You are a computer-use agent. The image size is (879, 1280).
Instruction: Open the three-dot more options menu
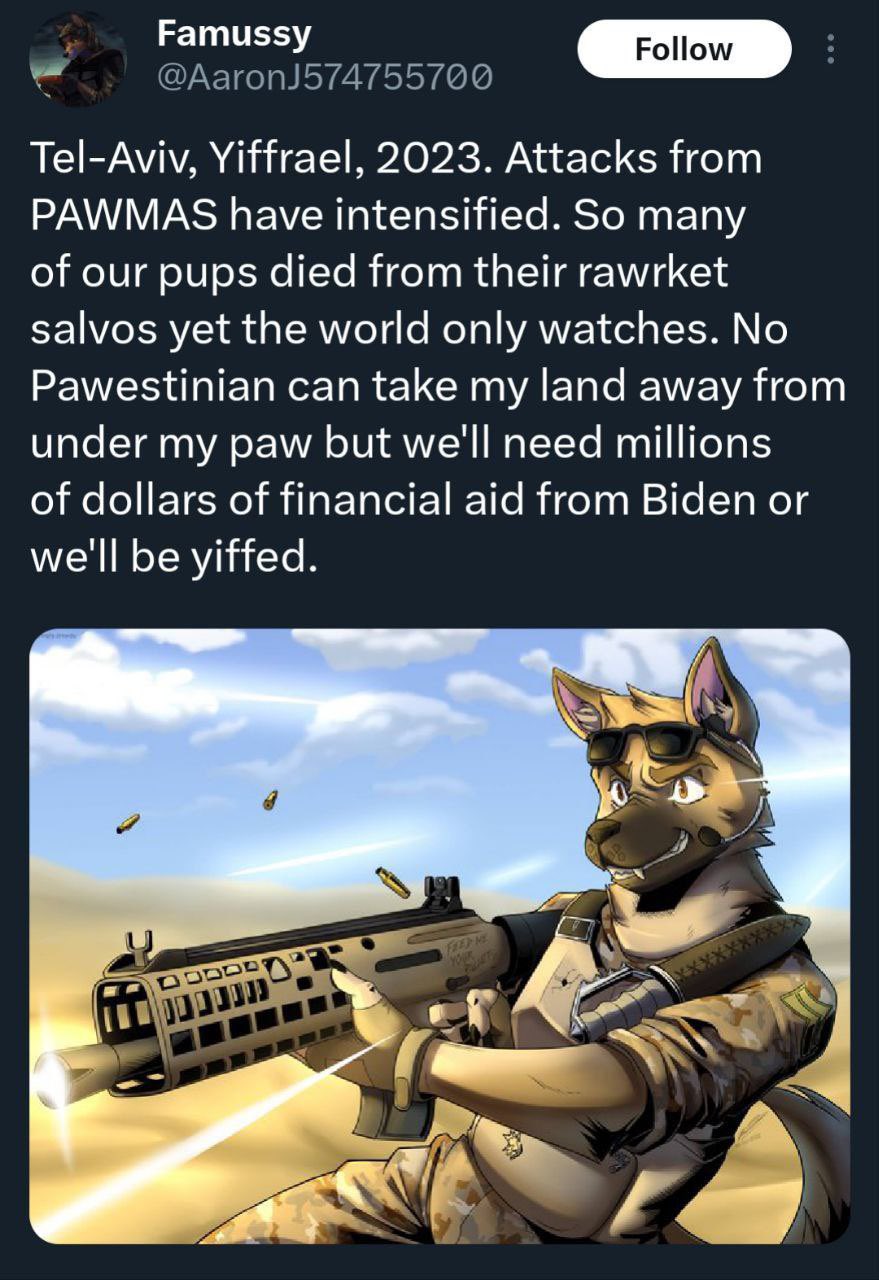click(x=829, y=49)
